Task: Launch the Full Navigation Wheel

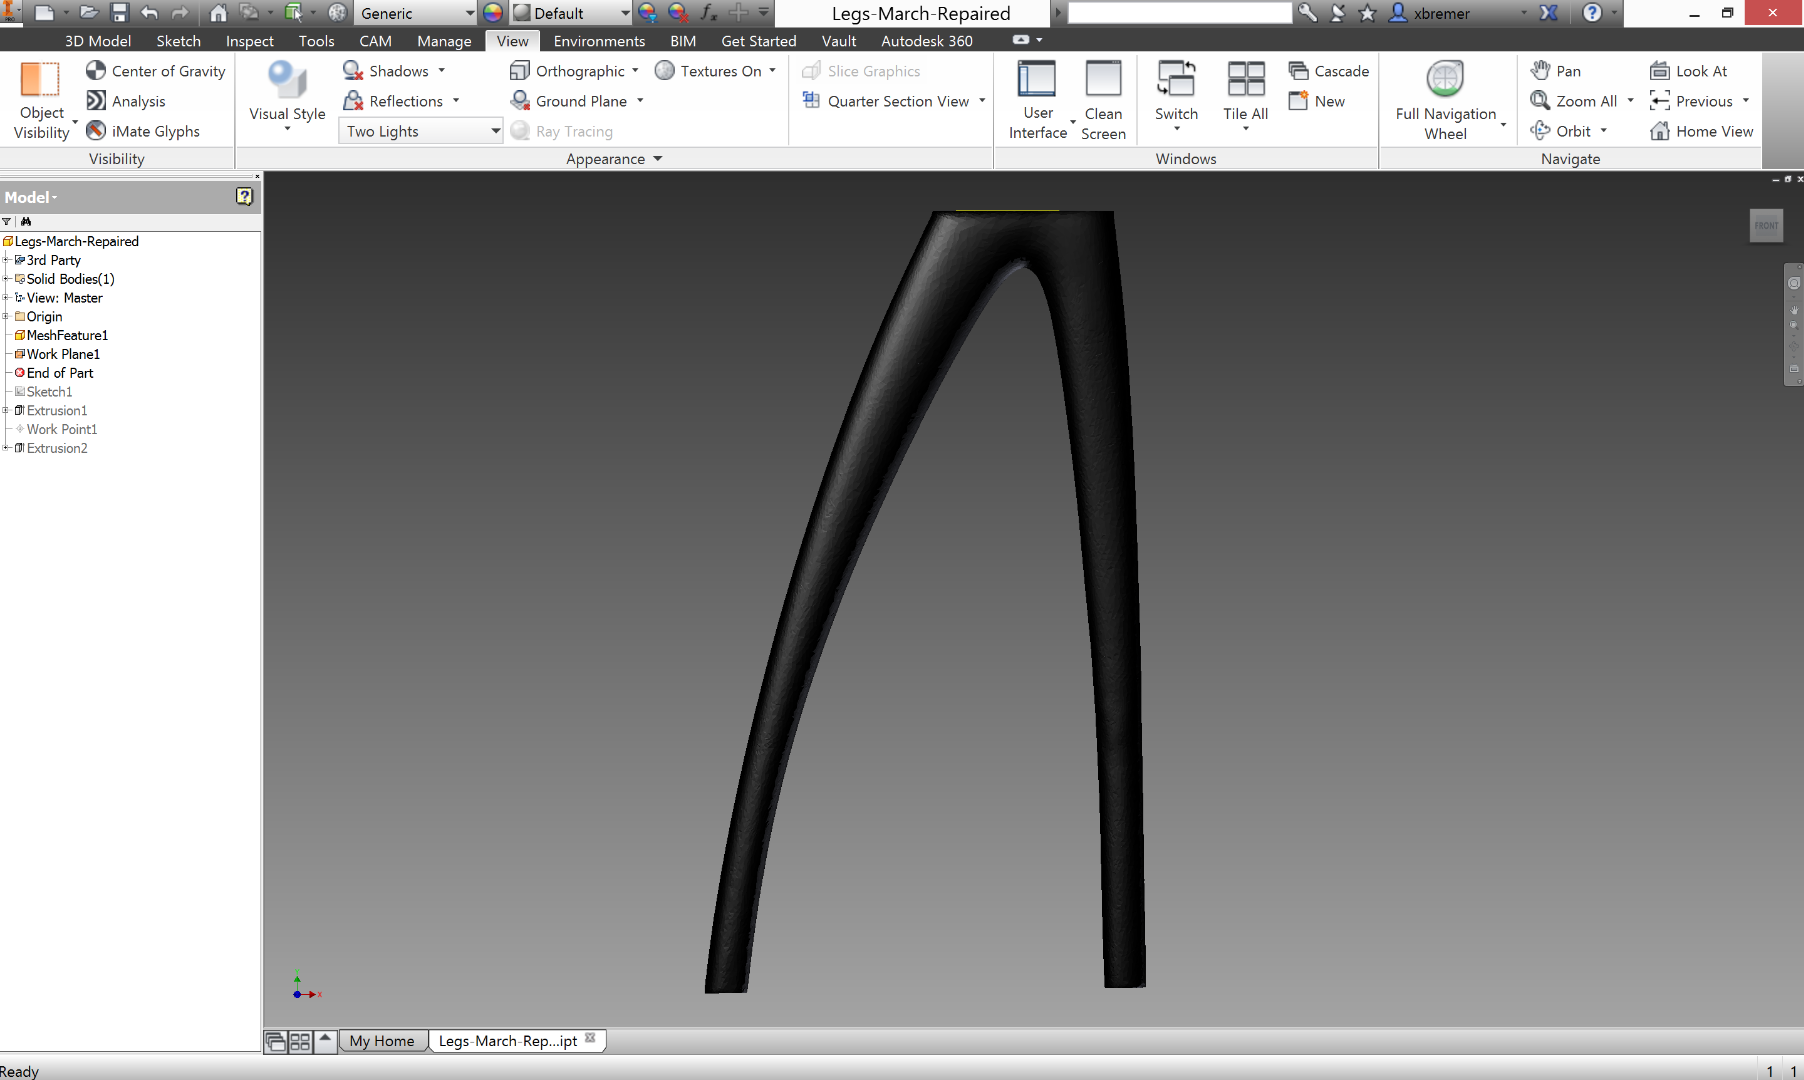Action: pyautogui.click(x=1445, y=100)
